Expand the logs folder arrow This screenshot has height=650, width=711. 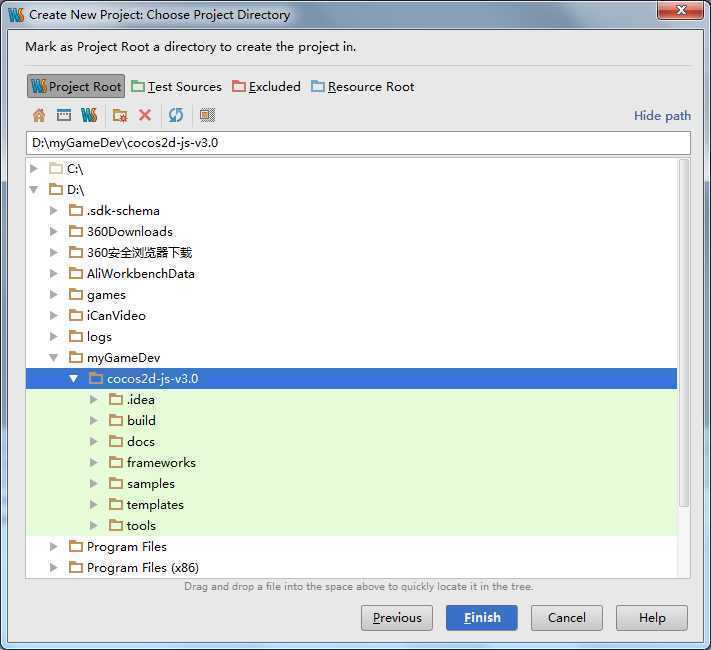[x=54, y=337]
